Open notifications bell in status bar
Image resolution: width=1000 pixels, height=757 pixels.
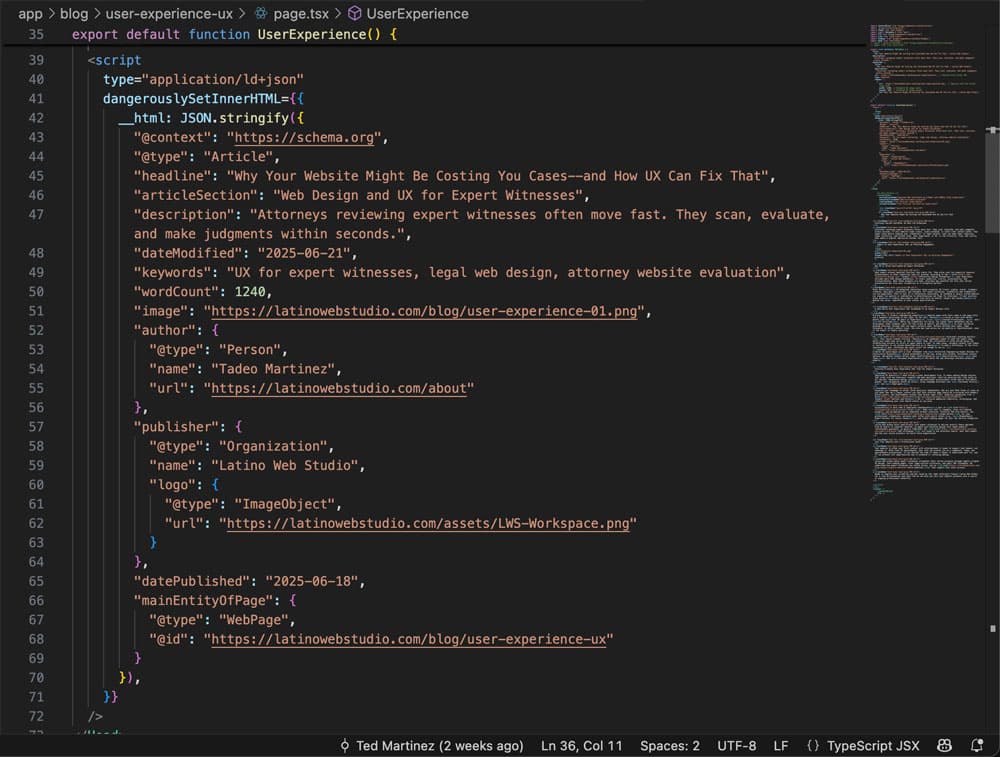(976, 746)
